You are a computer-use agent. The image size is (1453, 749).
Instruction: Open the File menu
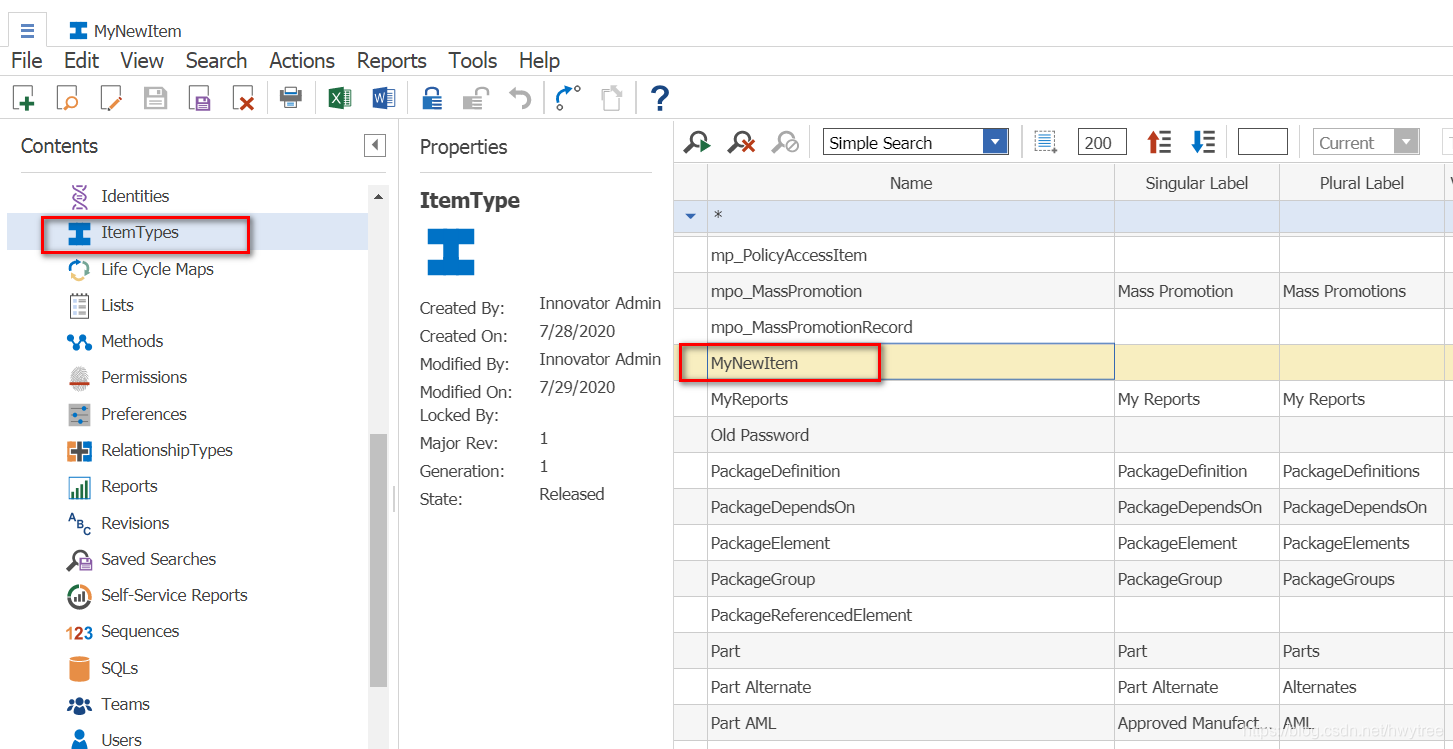pos(27,61)
